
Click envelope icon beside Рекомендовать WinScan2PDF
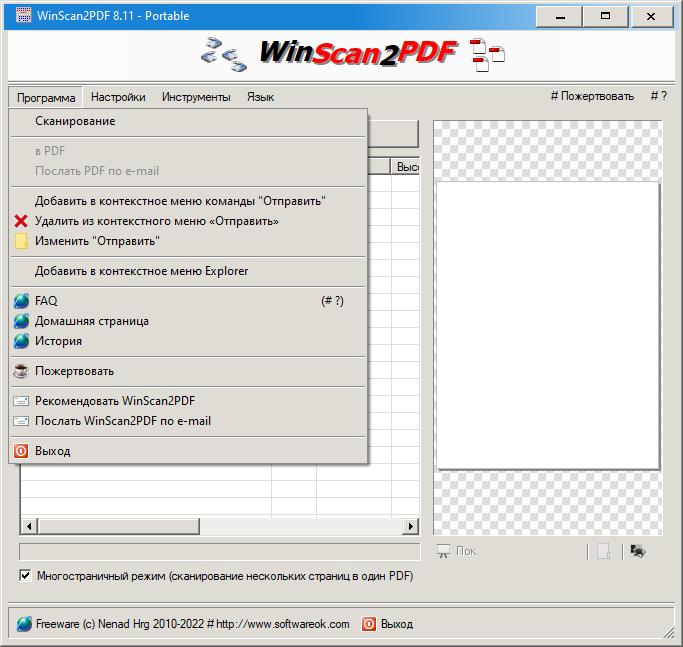(x=21, y=401)
